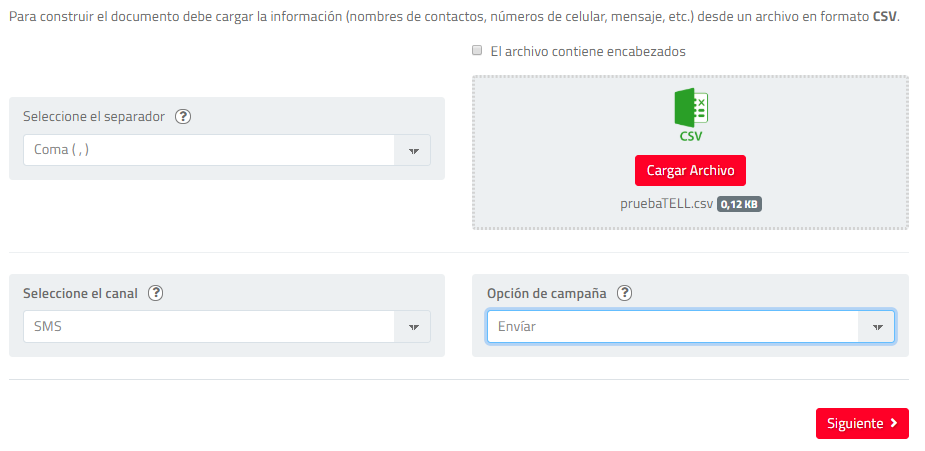Click the help icon beside Seleccione el canal
The width and height of the screenshot is (925, 451).
(x=155, y=293)
